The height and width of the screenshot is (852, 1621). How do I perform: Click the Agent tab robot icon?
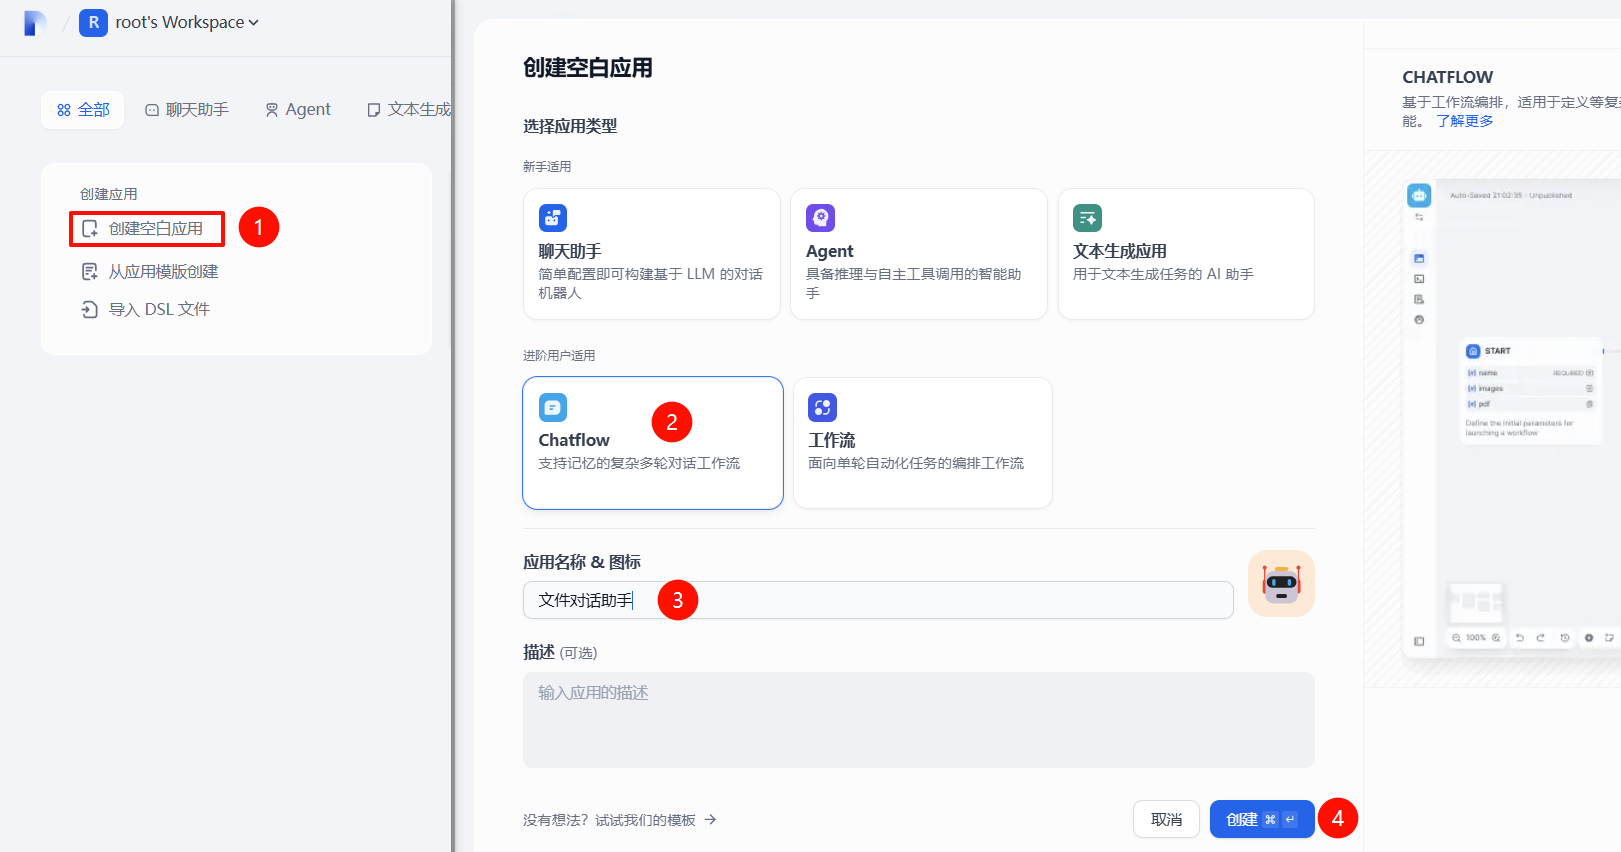coord(272,110)
